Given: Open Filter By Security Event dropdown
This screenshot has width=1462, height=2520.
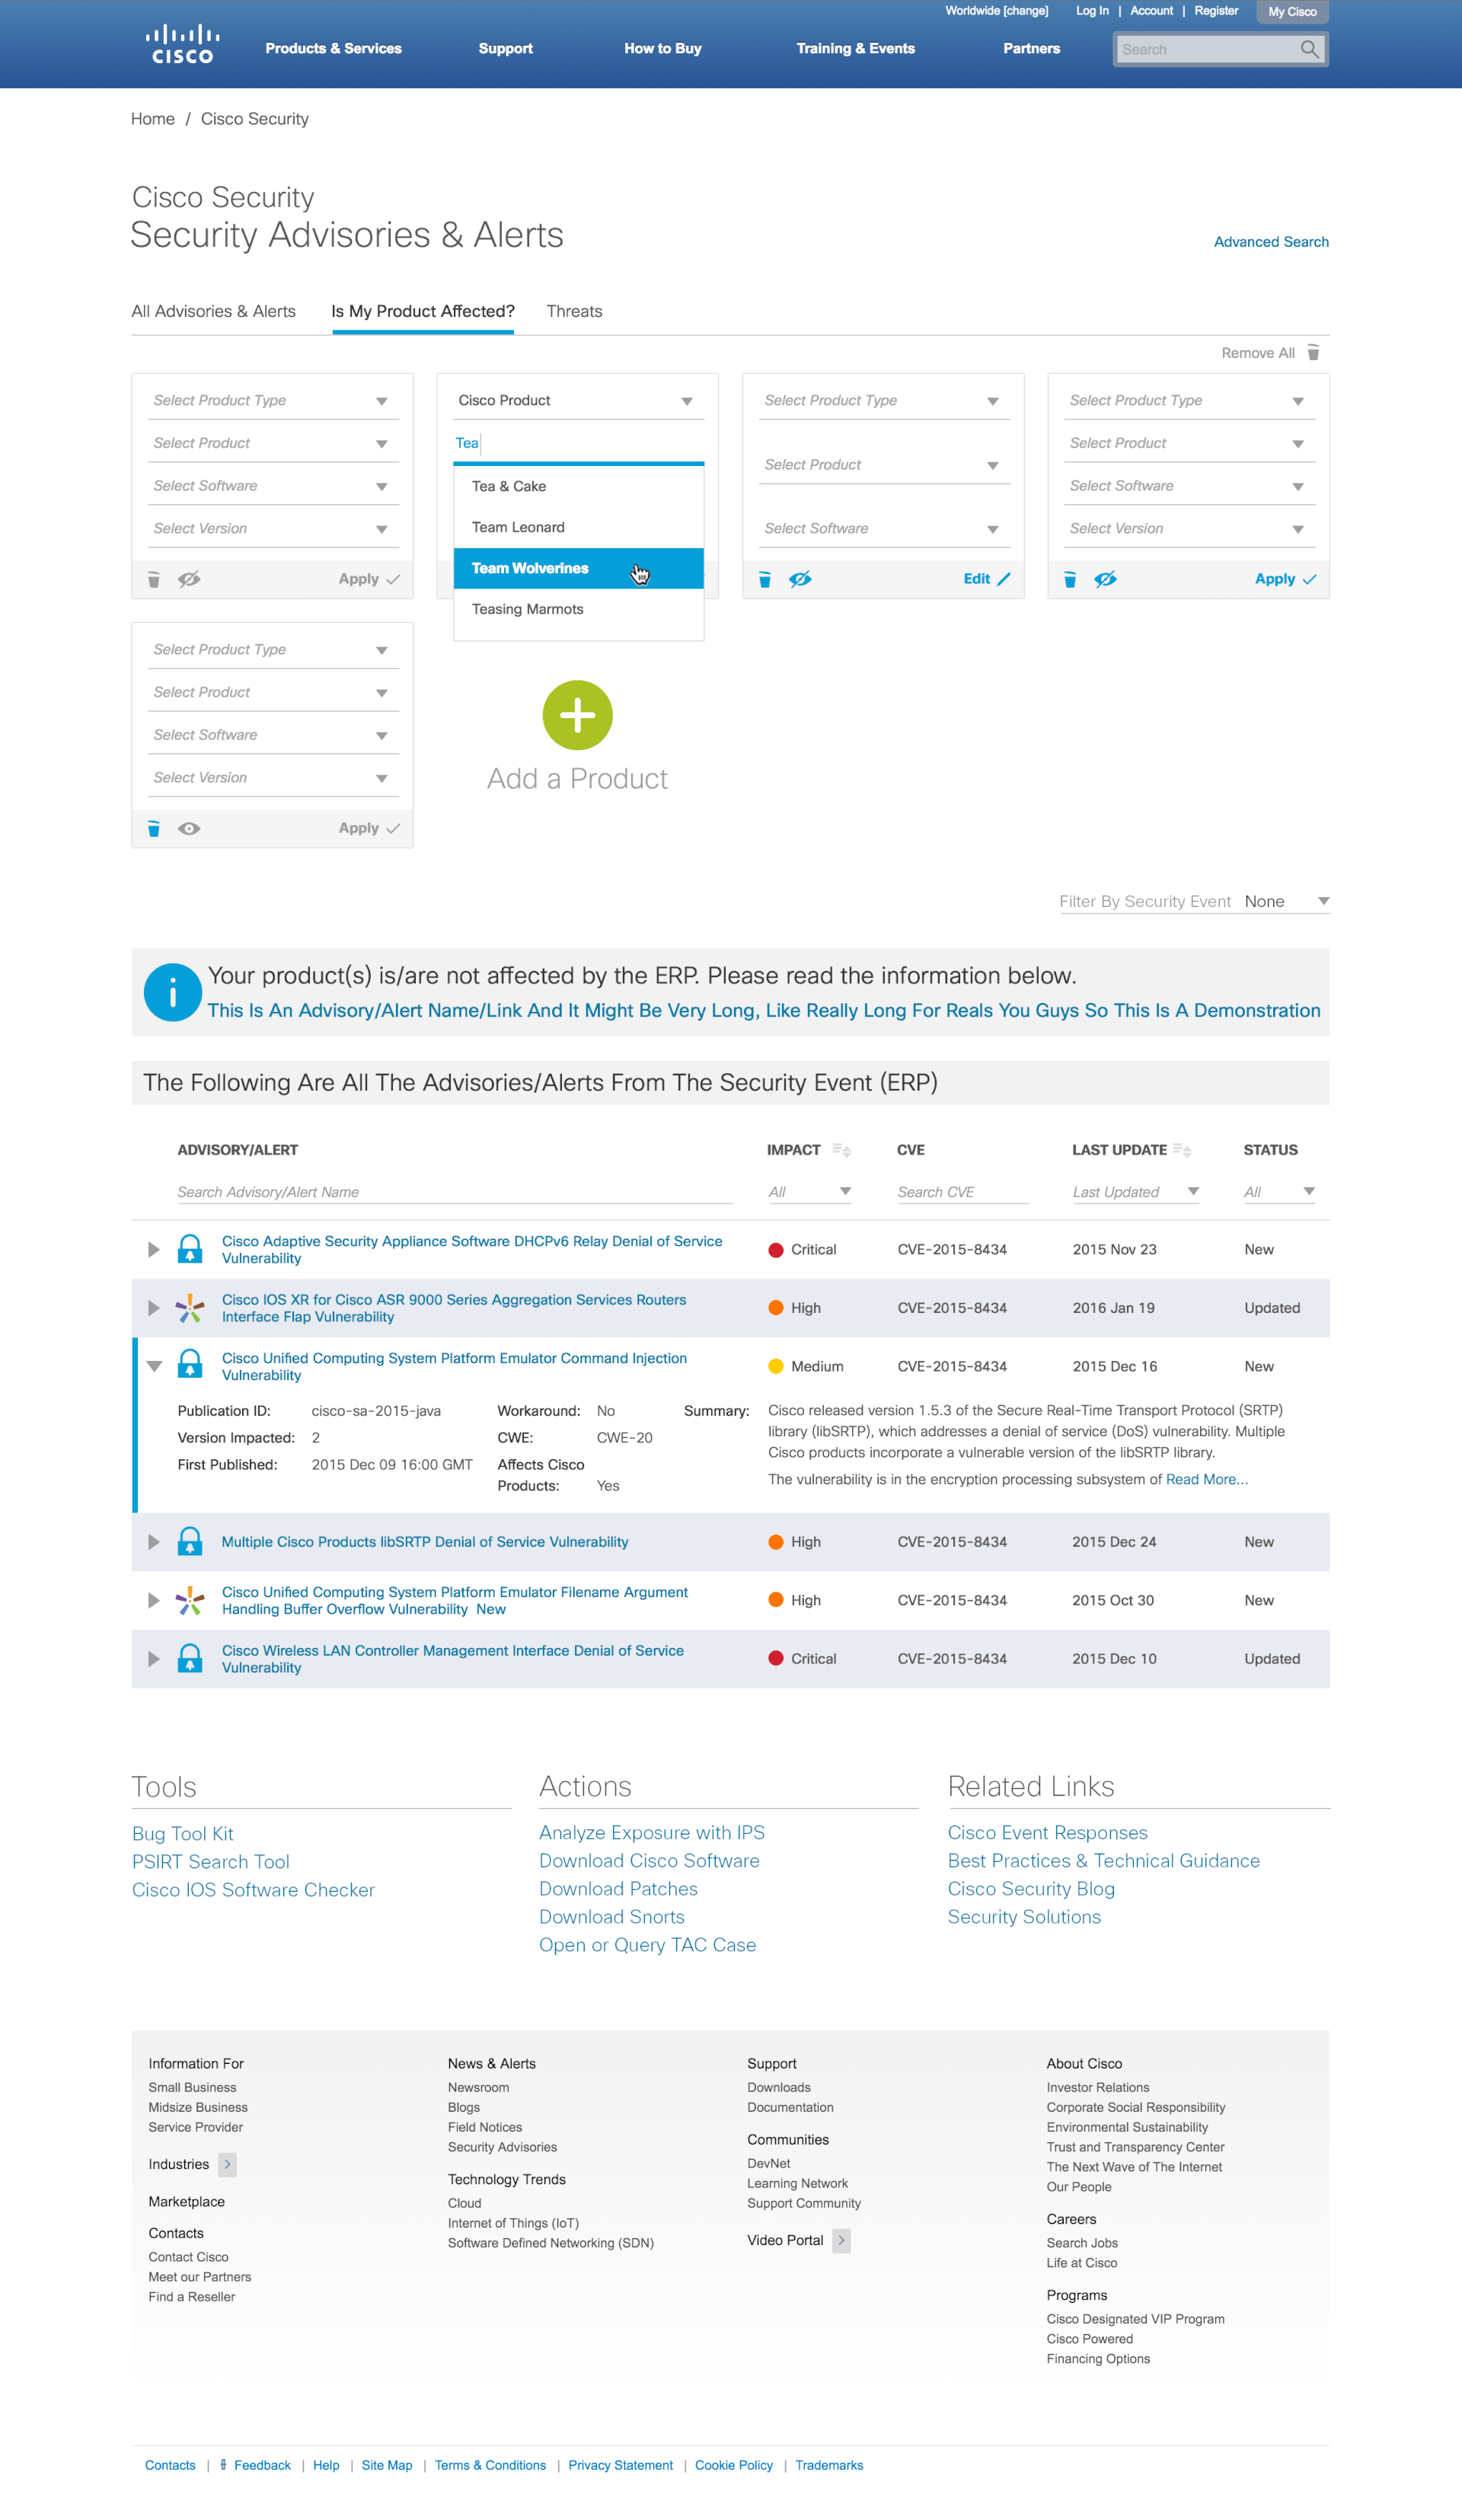Looking at the screenshot, I should click(1286, 901).
